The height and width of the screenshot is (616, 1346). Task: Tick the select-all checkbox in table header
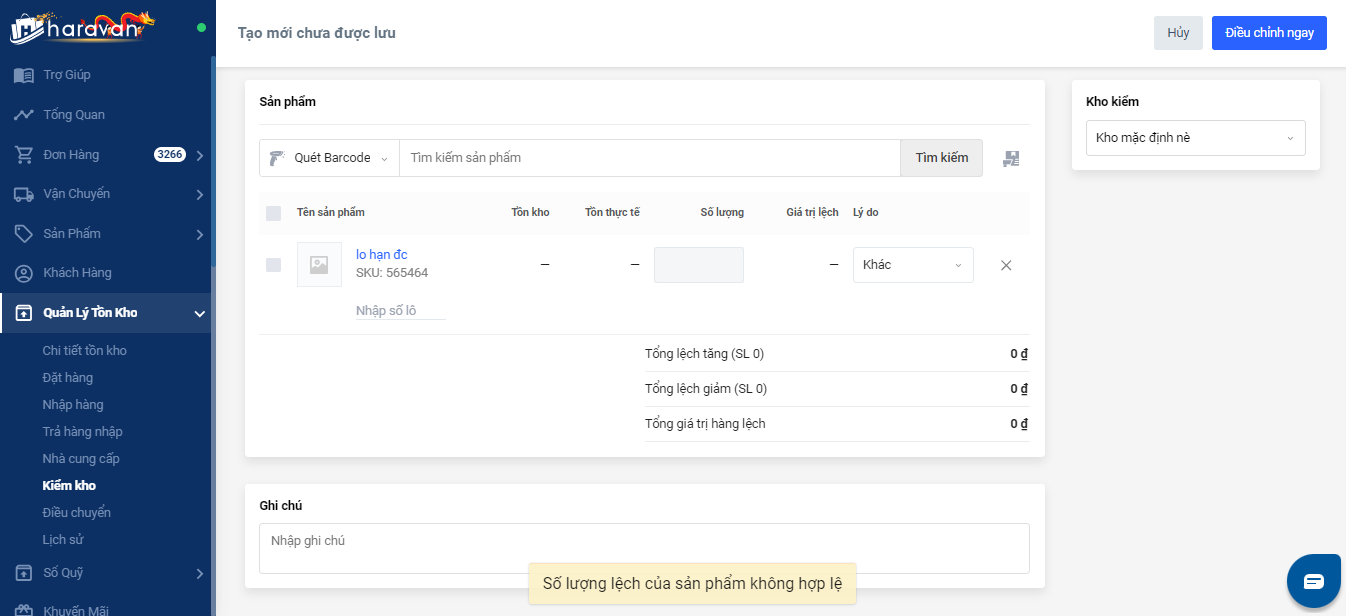(x=273, y=213)
